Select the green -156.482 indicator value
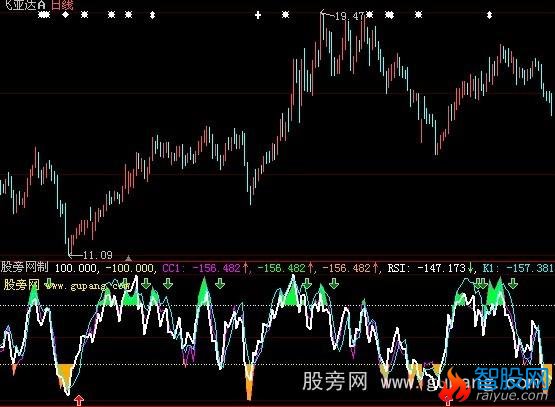 (282, 268)
